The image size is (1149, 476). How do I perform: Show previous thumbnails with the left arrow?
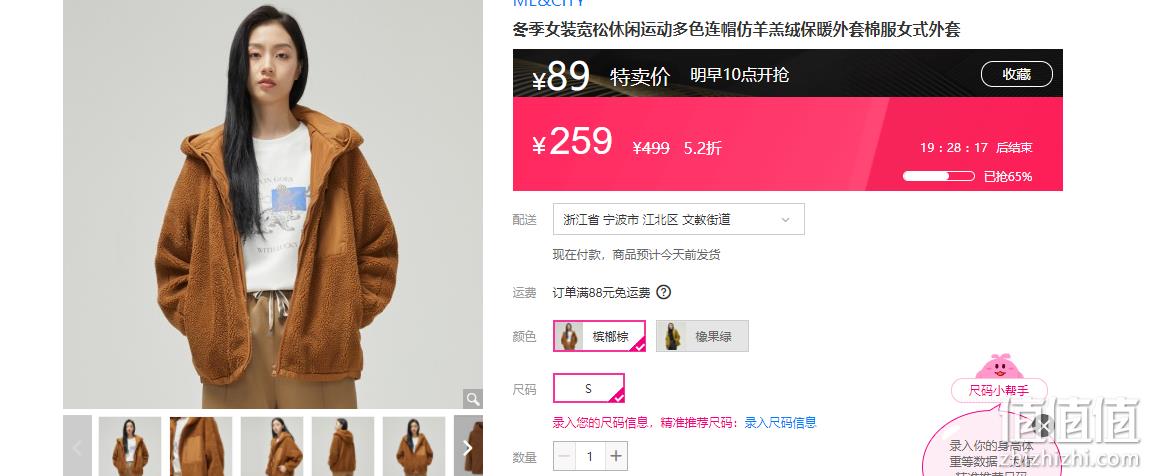pos(78,447)
